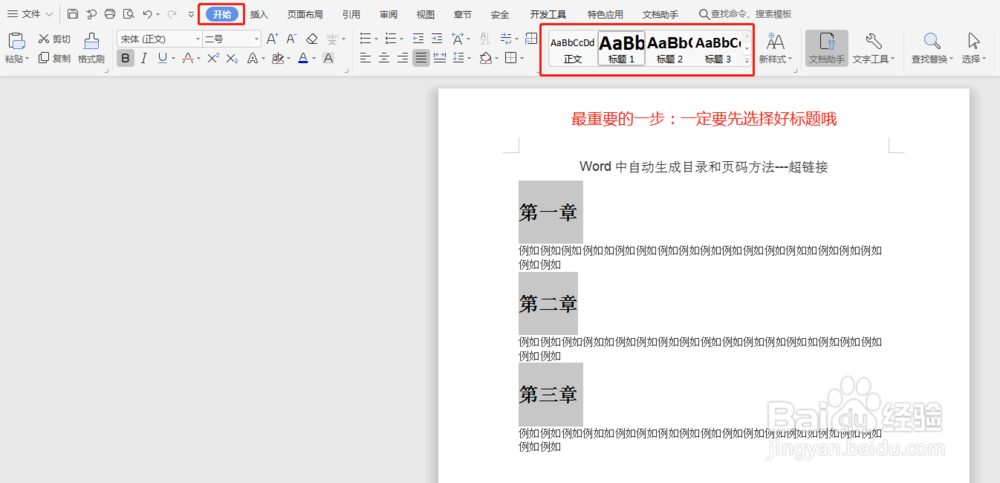This screenshot has width=1000, height=483.
Task: Increase font size with A+ icon
Action: (x=272, y=39)
